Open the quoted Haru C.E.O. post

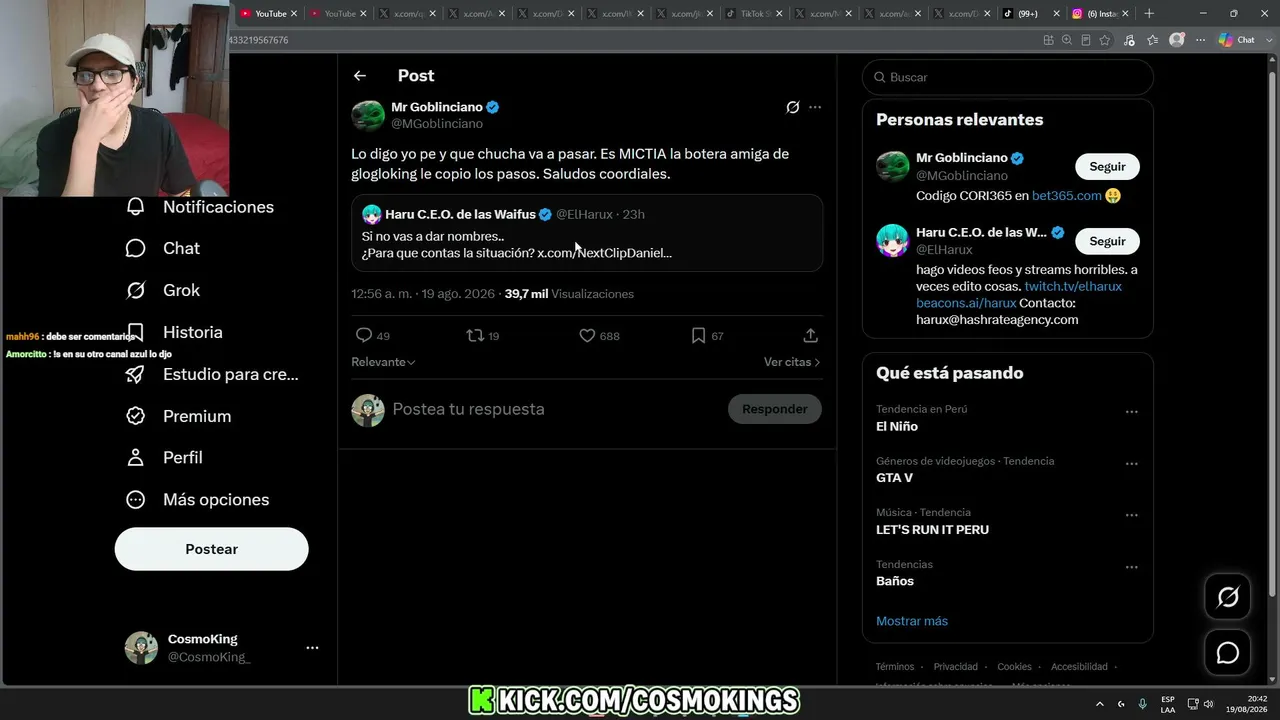(x=587, y=233)
